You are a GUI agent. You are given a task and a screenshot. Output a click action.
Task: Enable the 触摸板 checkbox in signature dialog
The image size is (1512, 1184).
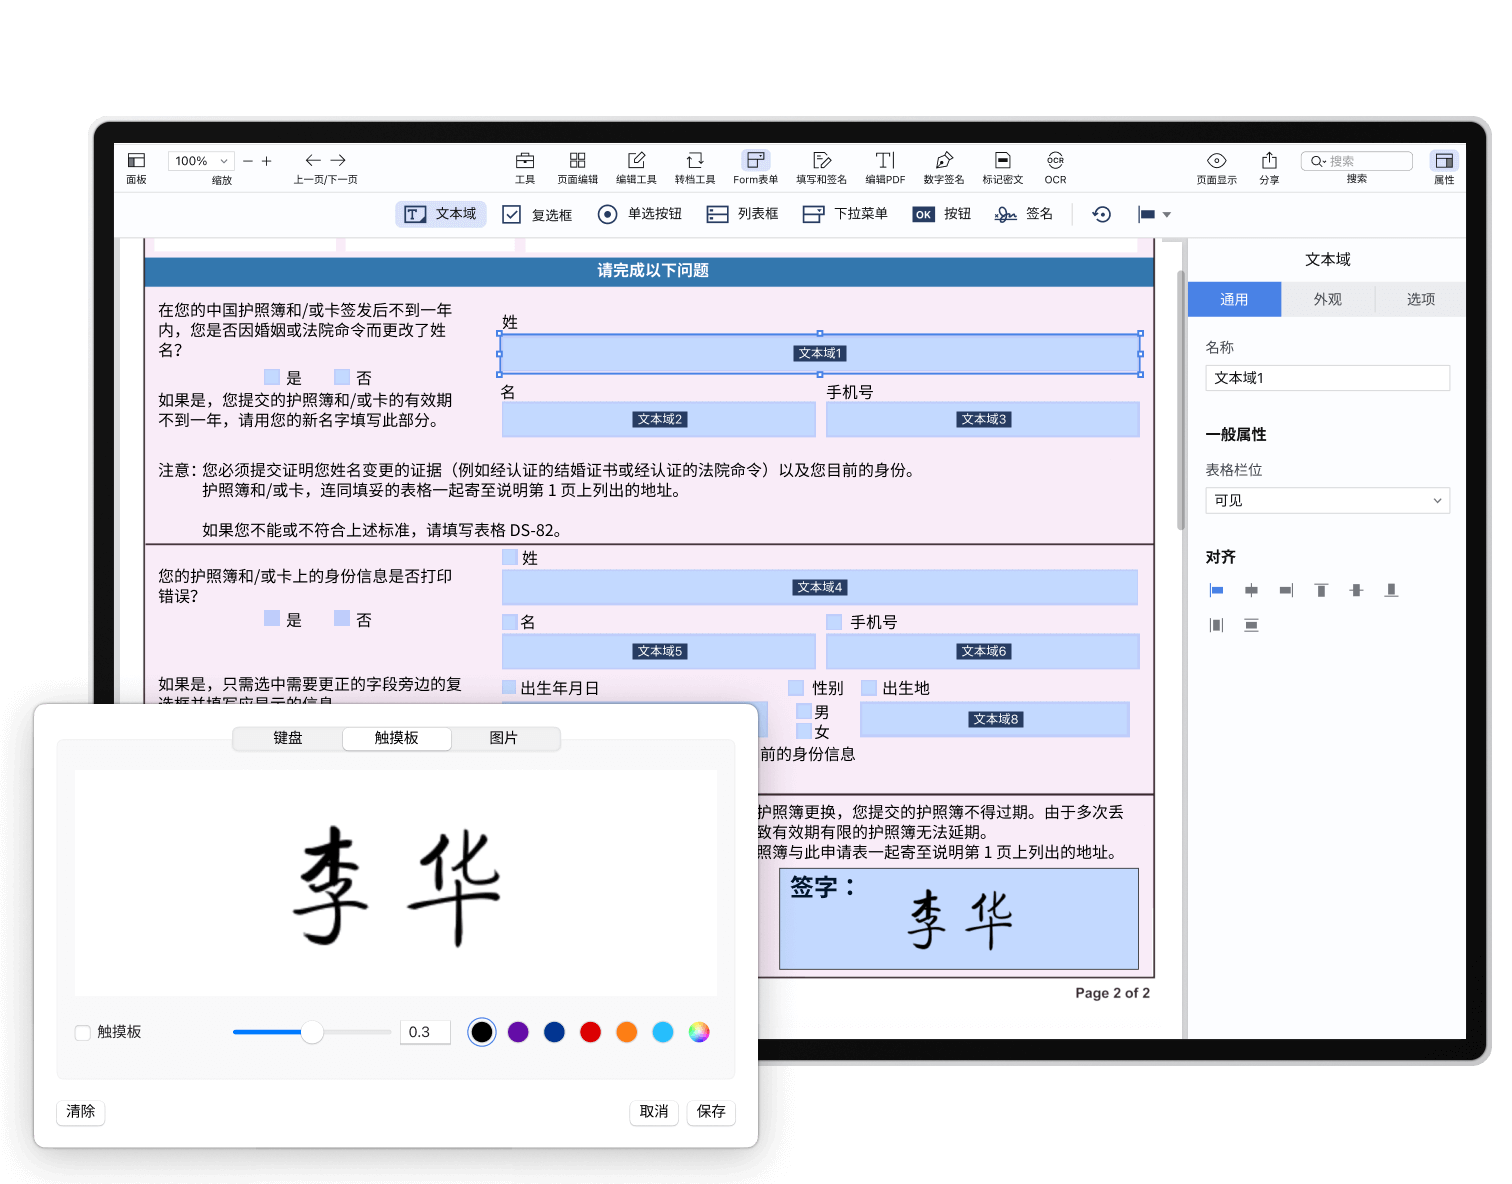83,1033
